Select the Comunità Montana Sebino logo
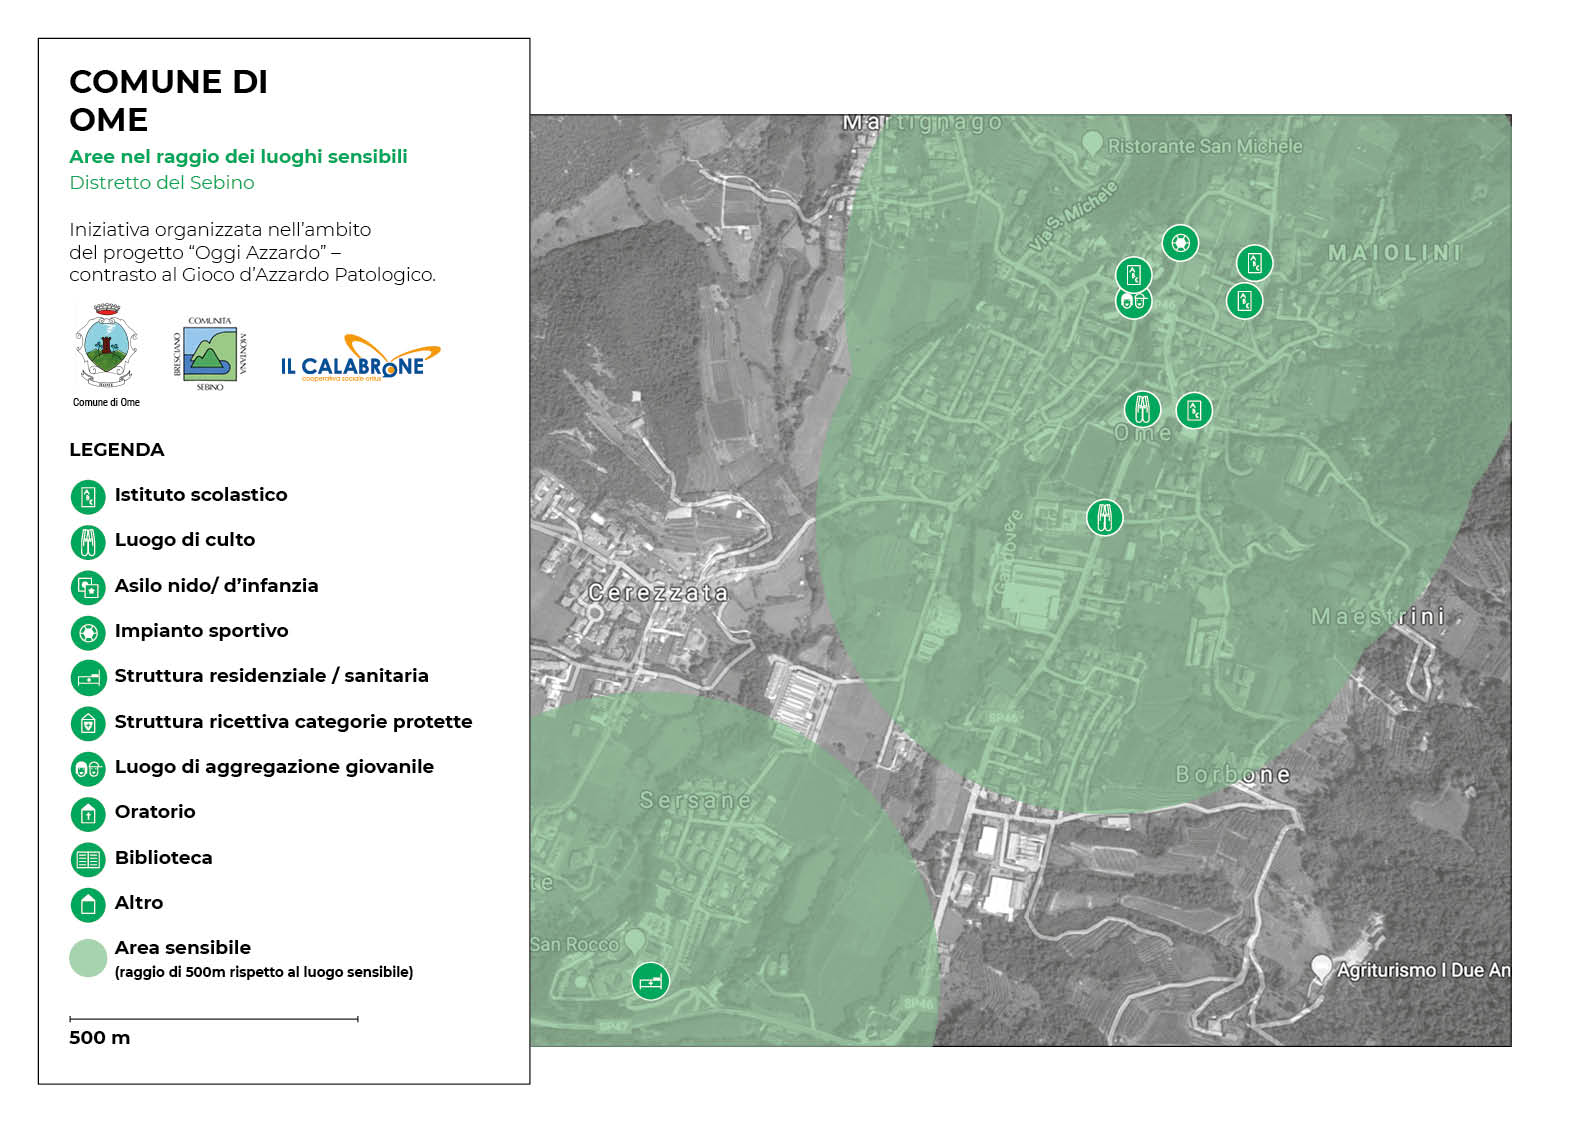 pos(210,354)
